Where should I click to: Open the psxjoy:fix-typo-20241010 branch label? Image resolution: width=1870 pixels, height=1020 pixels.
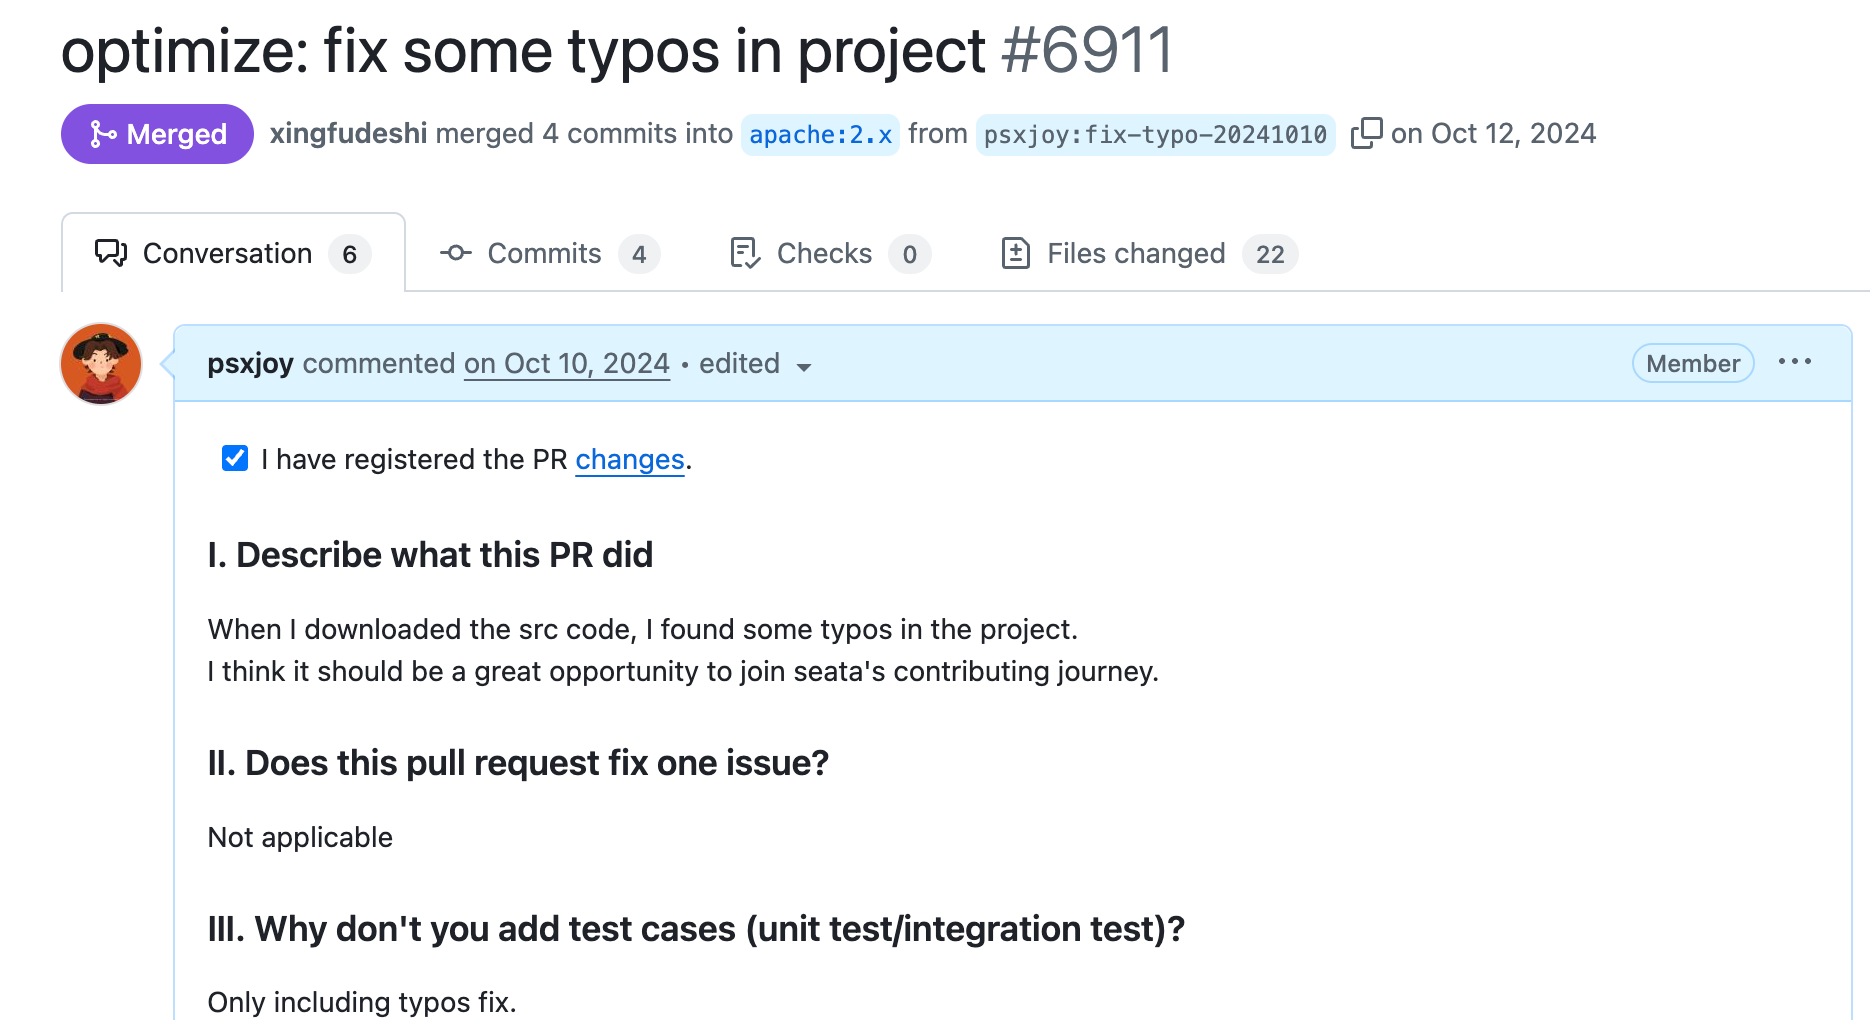pos(1154,133)
